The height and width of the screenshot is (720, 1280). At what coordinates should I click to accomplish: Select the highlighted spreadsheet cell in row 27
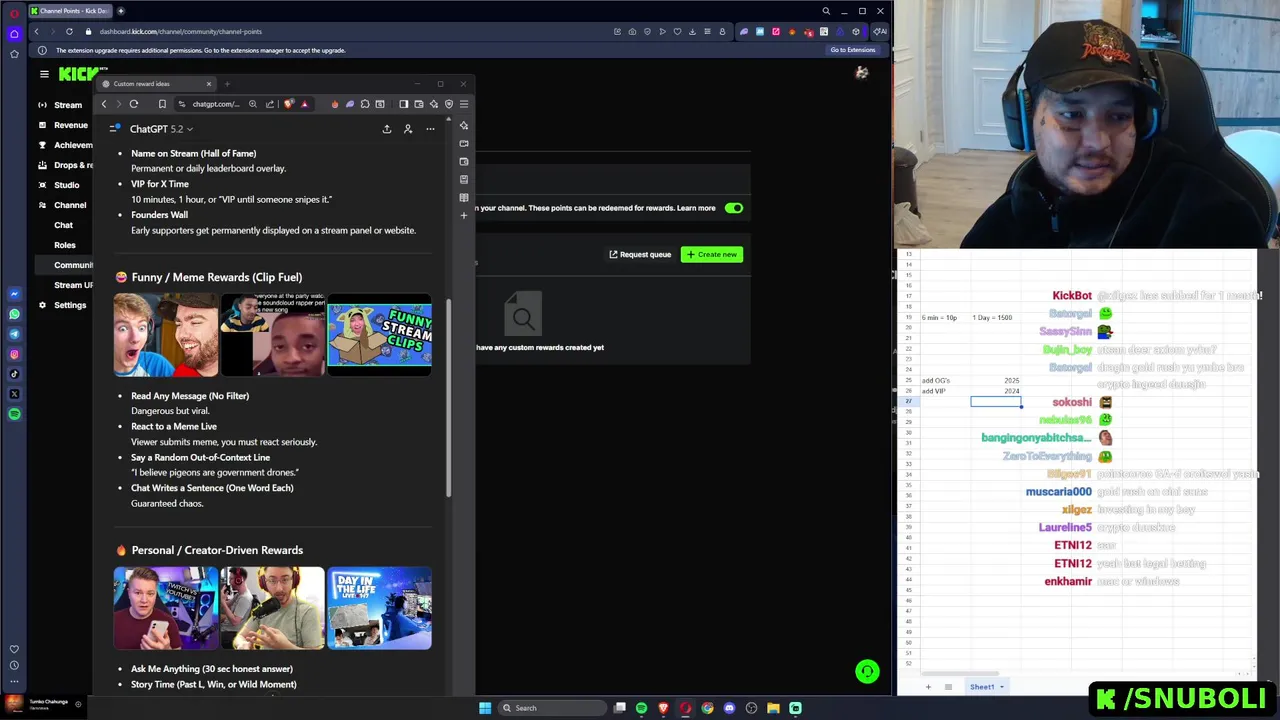[996, 401]
